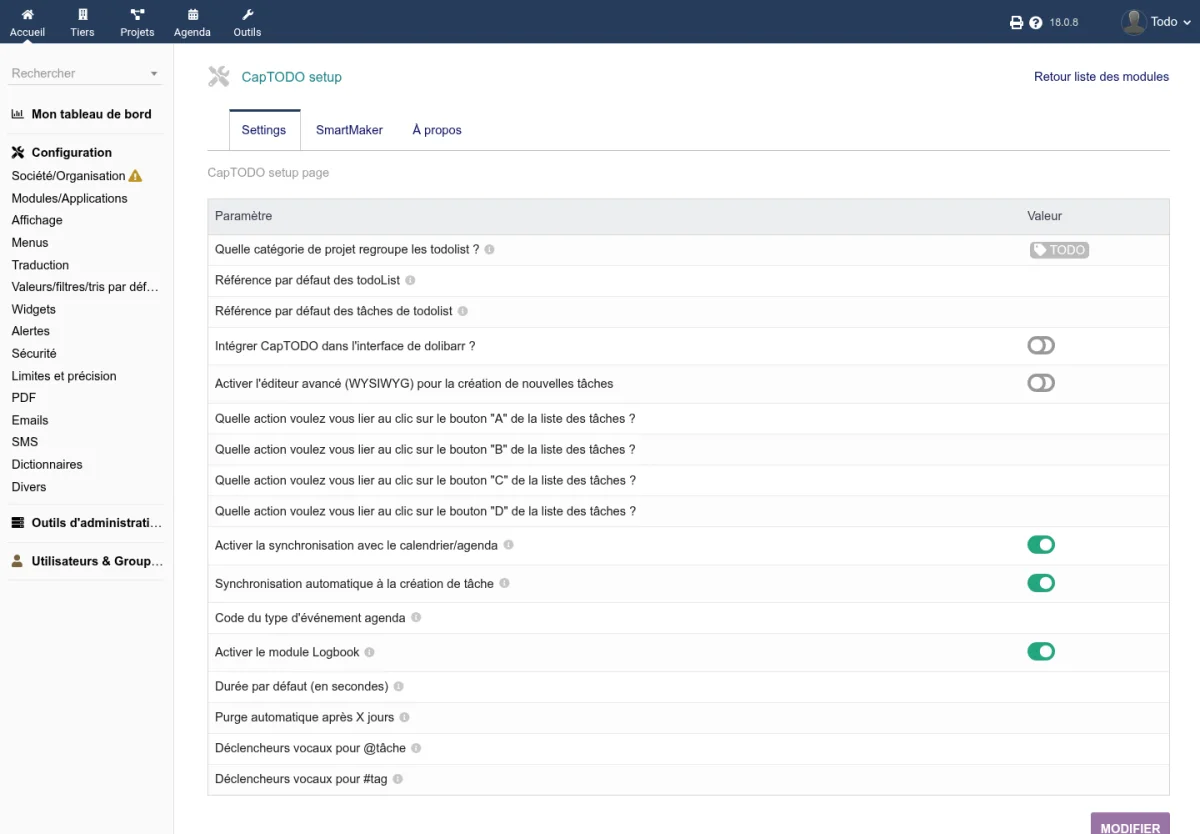Open Widgets settings
Viewport: 1200px width, 834px height.
(34, 309)
